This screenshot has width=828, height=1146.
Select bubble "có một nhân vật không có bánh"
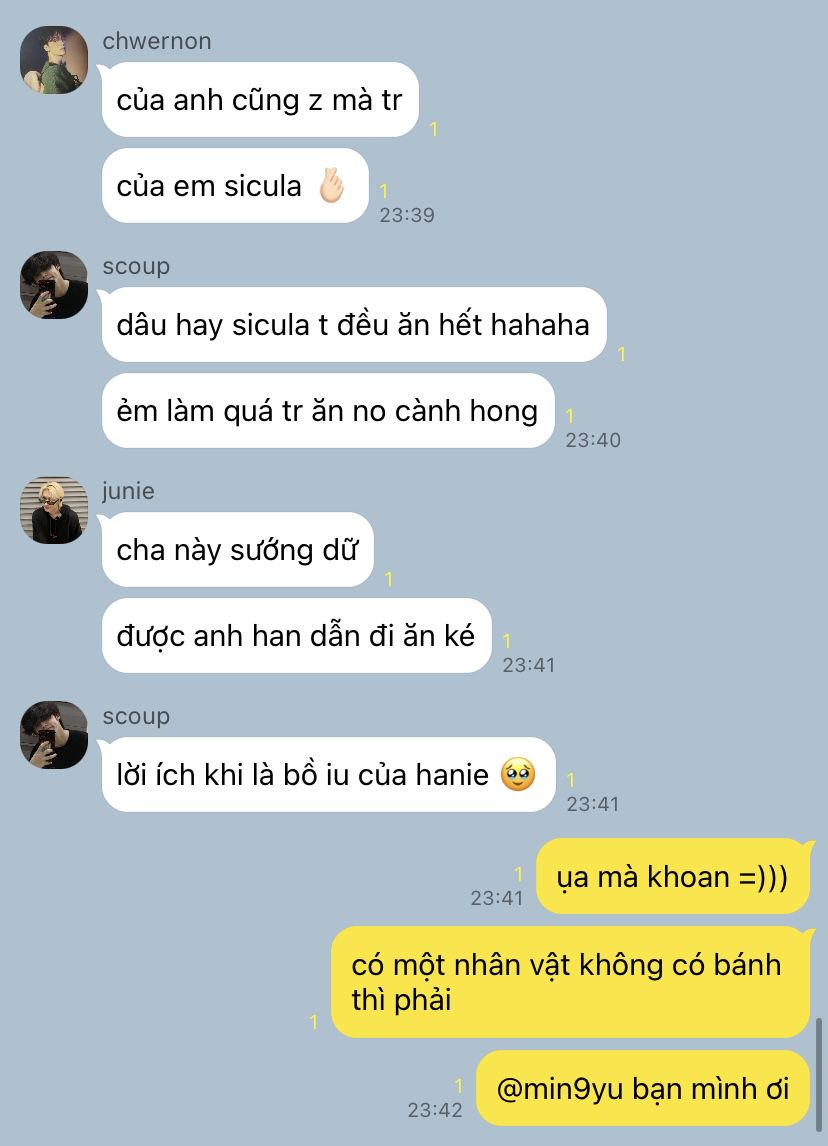[571, 982]
